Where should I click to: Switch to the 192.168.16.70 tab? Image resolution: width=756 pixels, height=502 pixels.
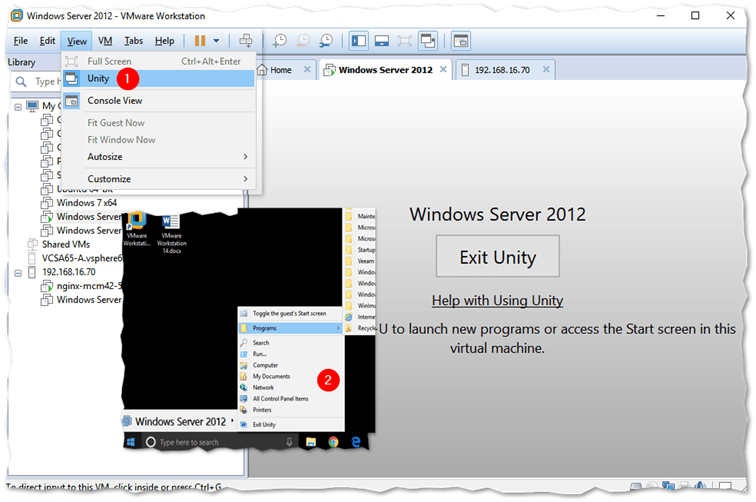pyautogui.click(x=502, y=70)
